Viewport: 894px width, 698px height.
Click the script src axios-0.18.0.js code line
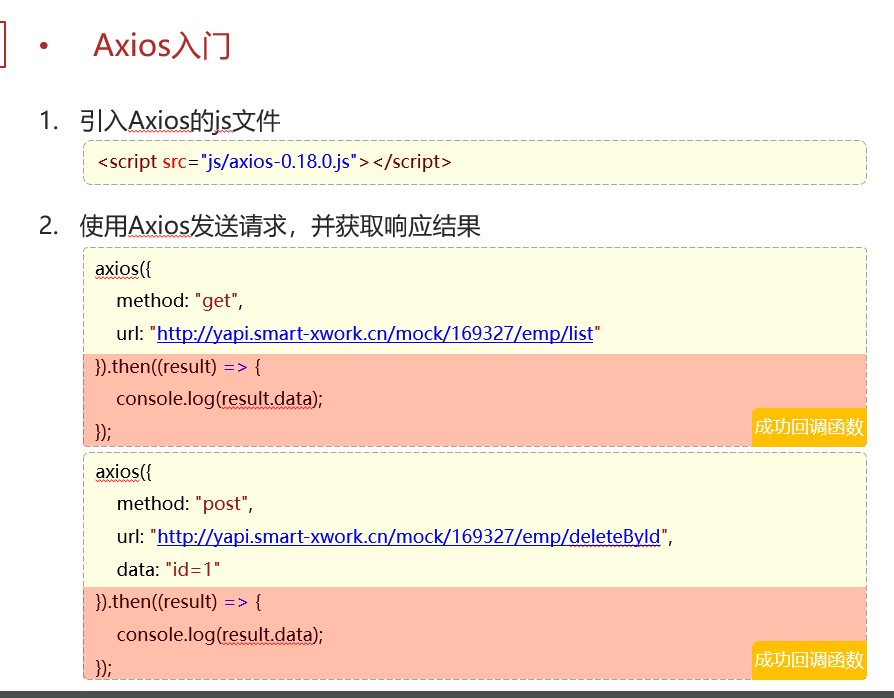coord(274,162)
